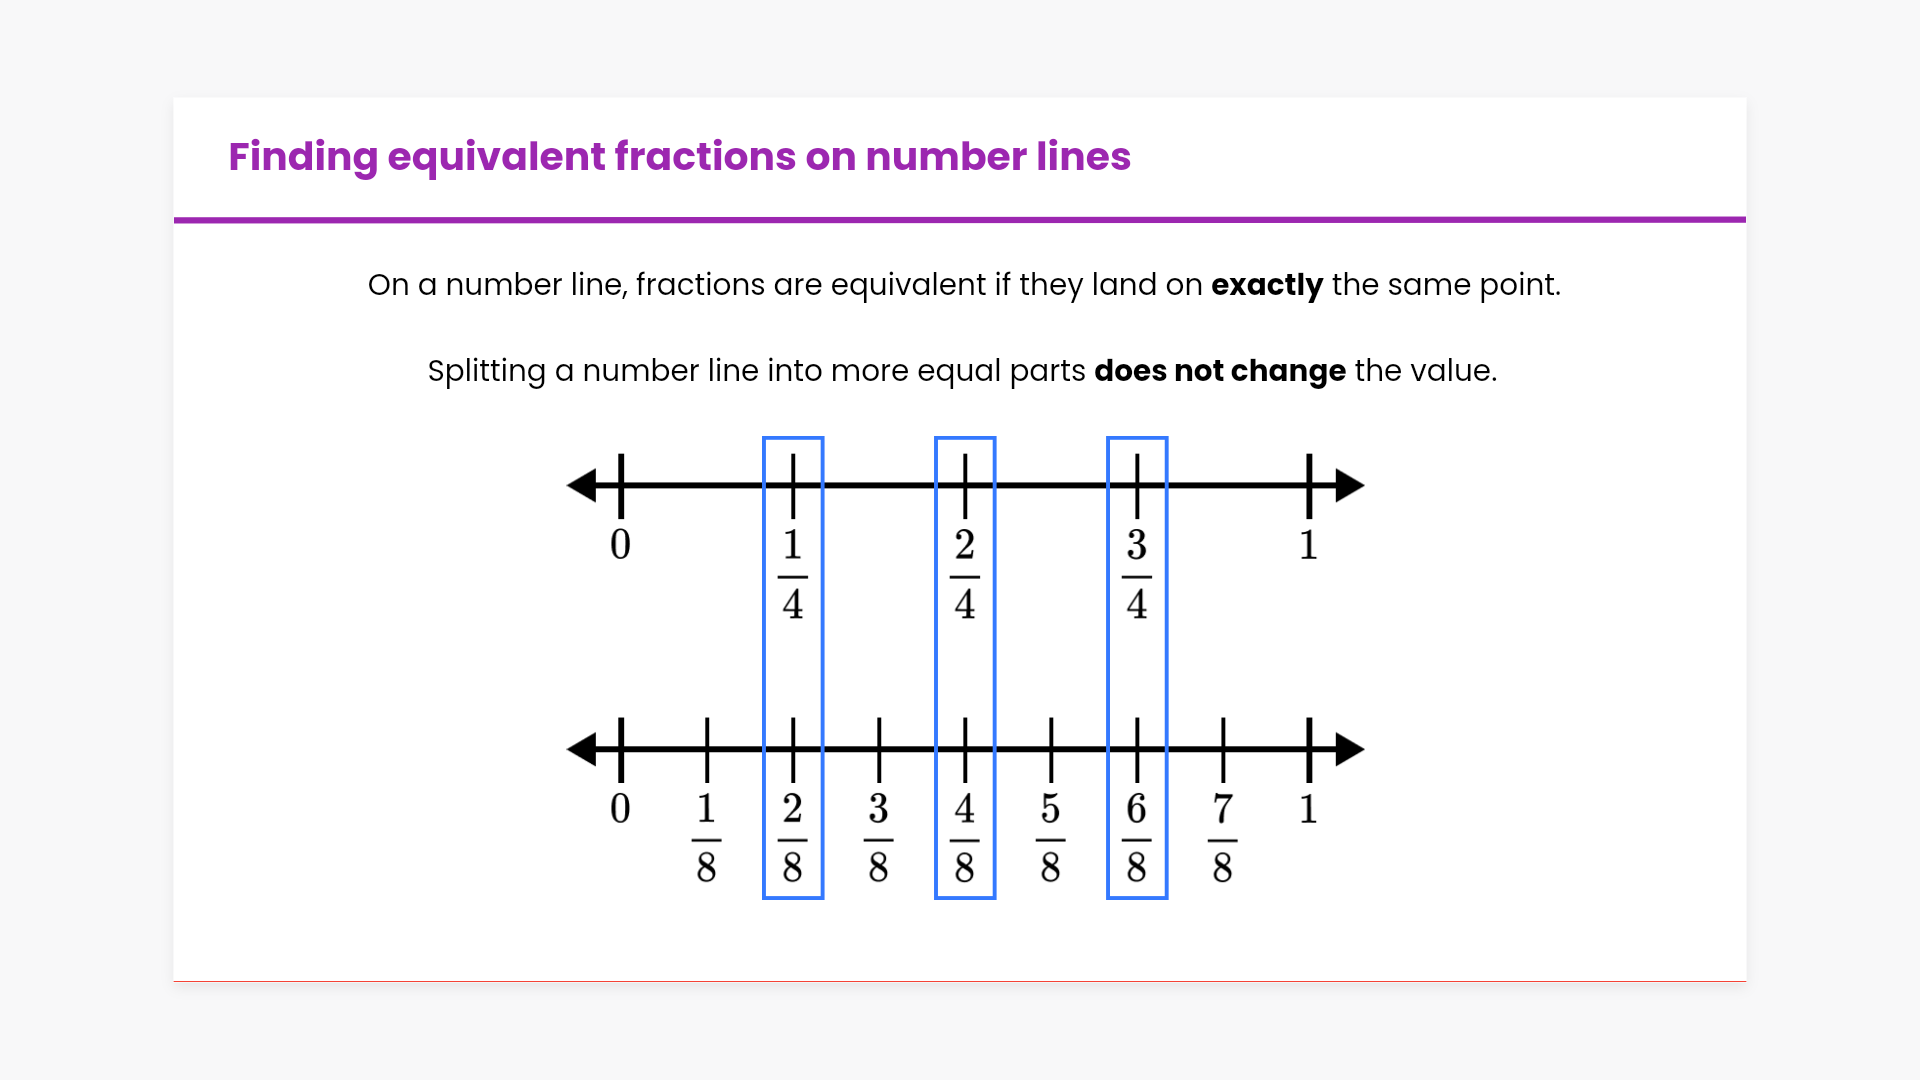Screen dimensions: 1920x1080
Task: Click the right arrowhead of the fourths line
Action: pos(1349,486)
